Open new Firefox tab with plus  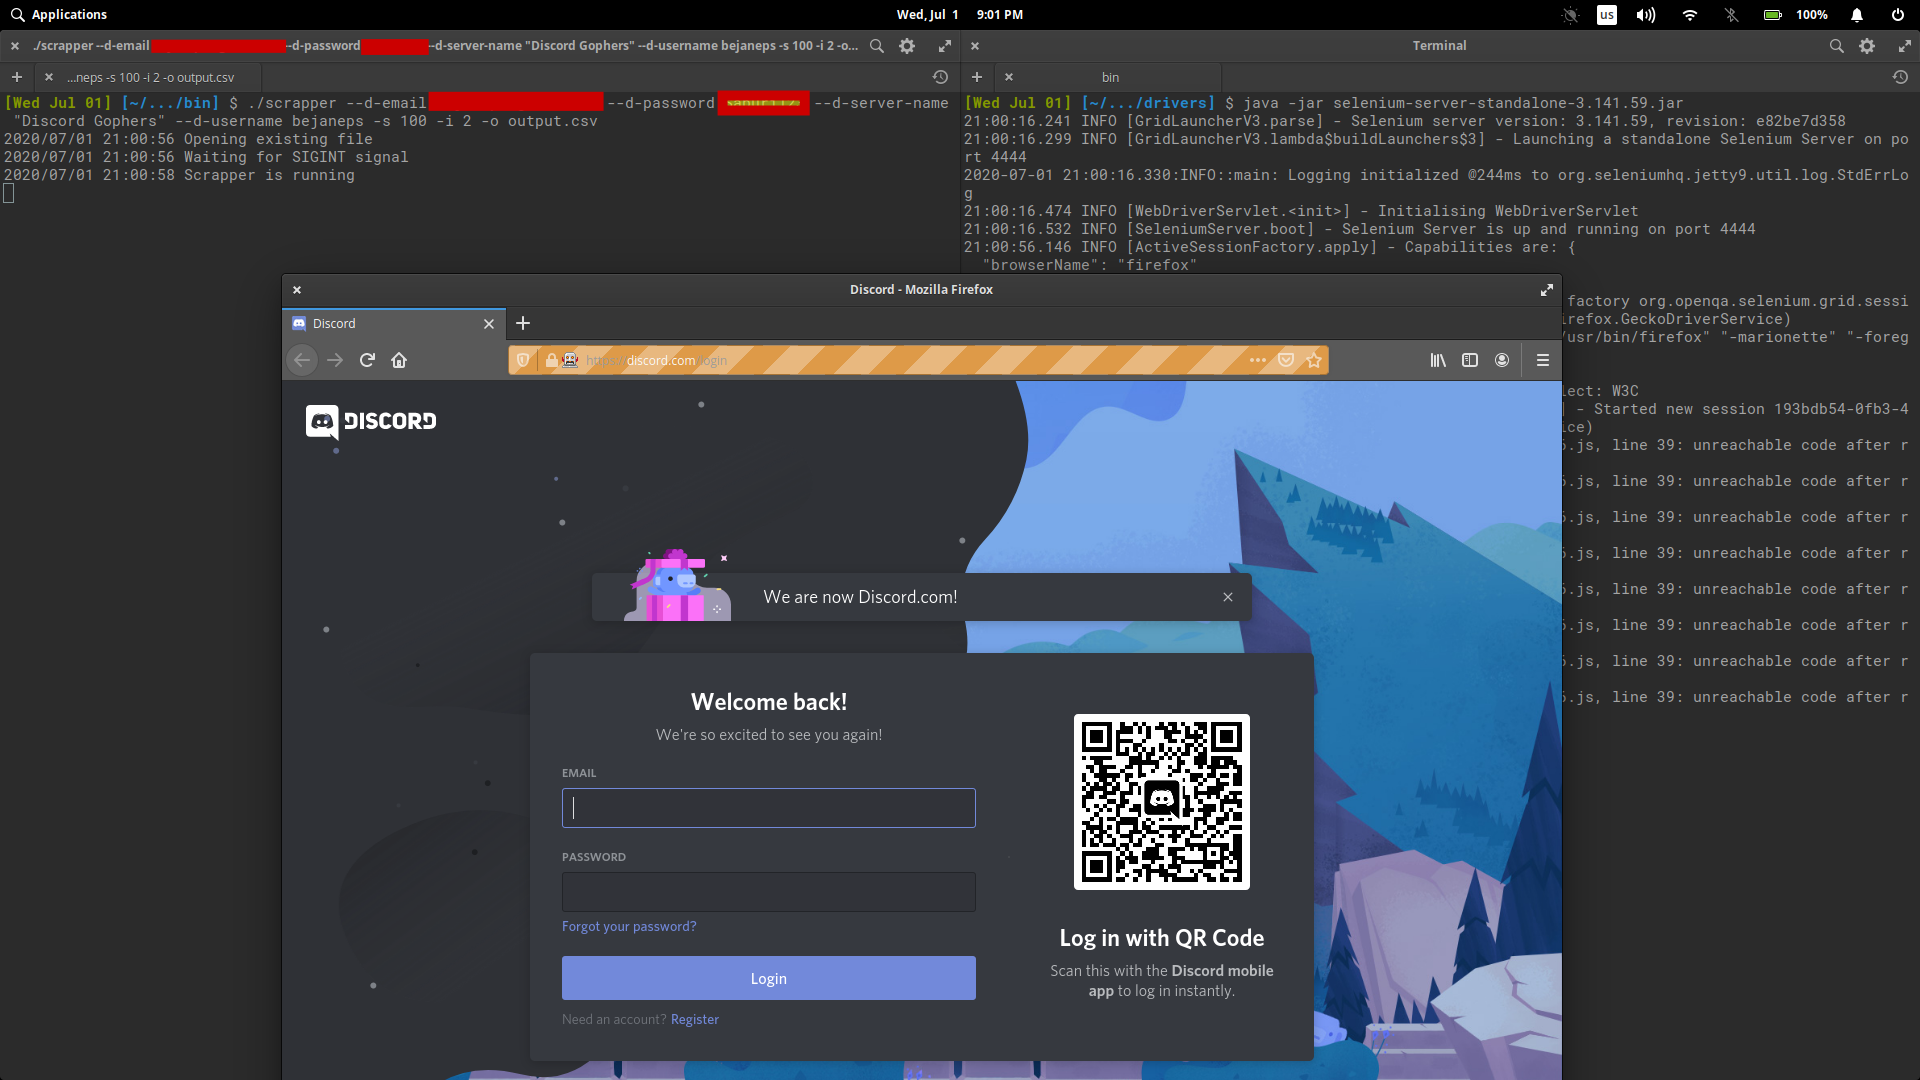point(523,323)
